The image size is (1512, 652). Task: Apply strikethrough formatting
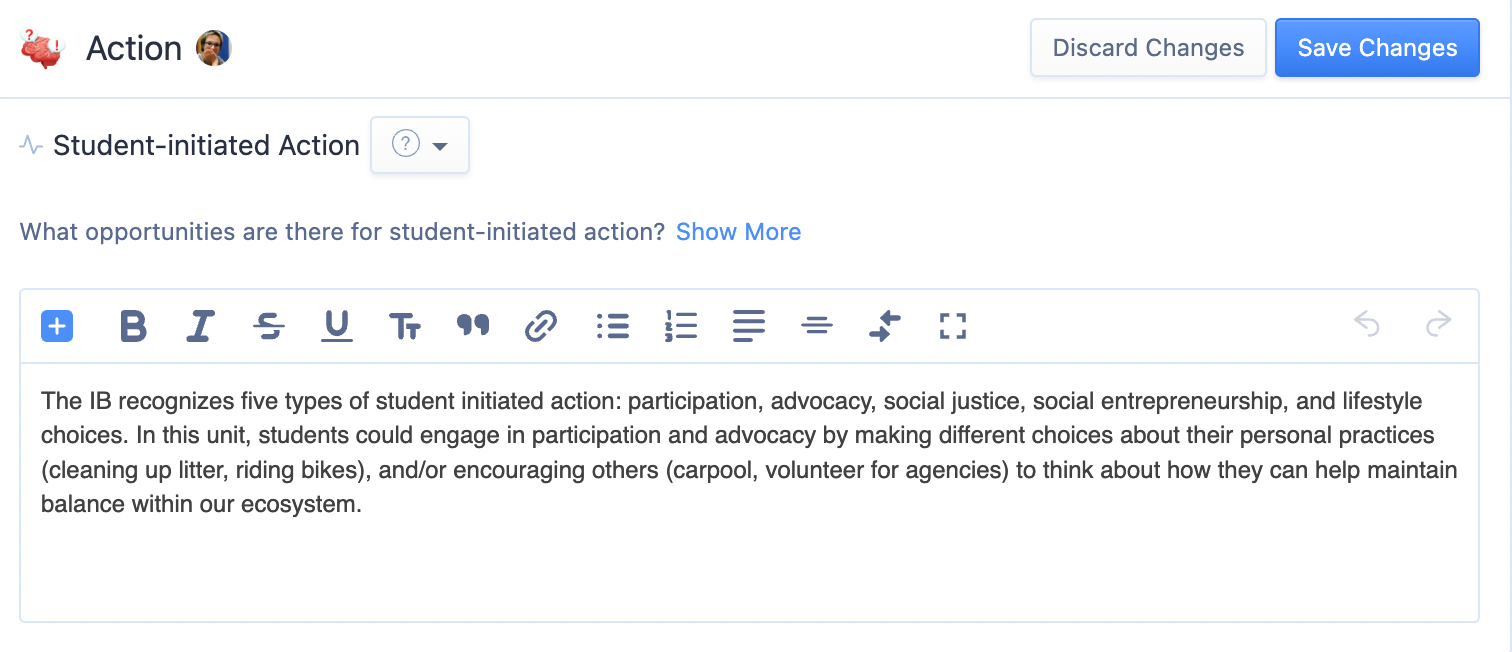pyautogui.click(x=269, y=326)
